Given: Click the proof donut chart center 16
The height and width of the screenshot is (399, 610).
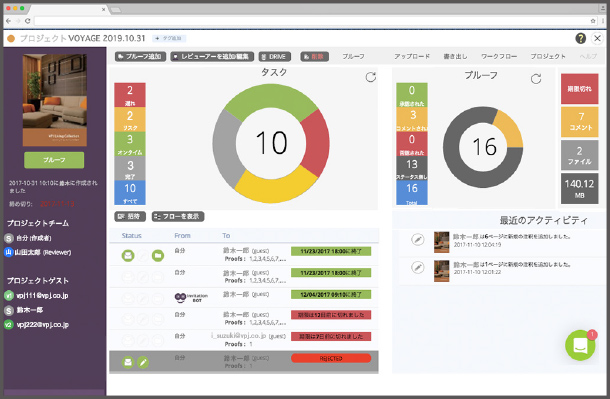Looking at the screenshot, I should point(484,147).
